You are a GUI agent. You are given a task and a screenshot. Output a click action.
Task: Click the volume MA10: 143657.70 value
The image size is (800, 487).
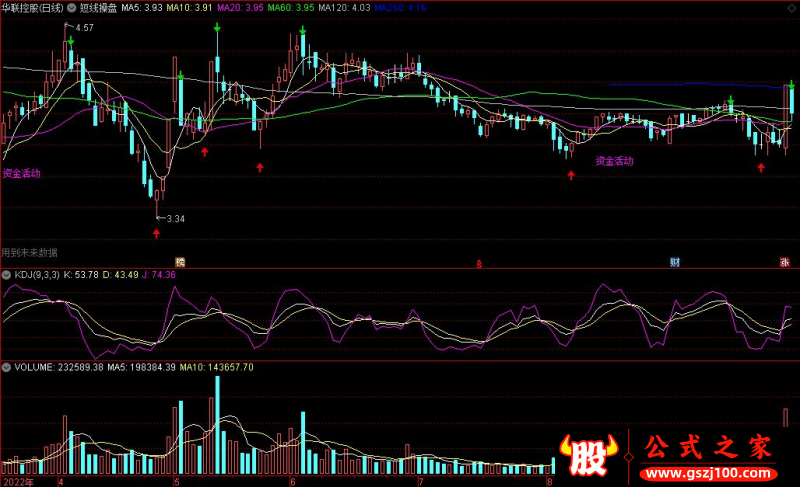pyautogui.click(x=216, y=367)
